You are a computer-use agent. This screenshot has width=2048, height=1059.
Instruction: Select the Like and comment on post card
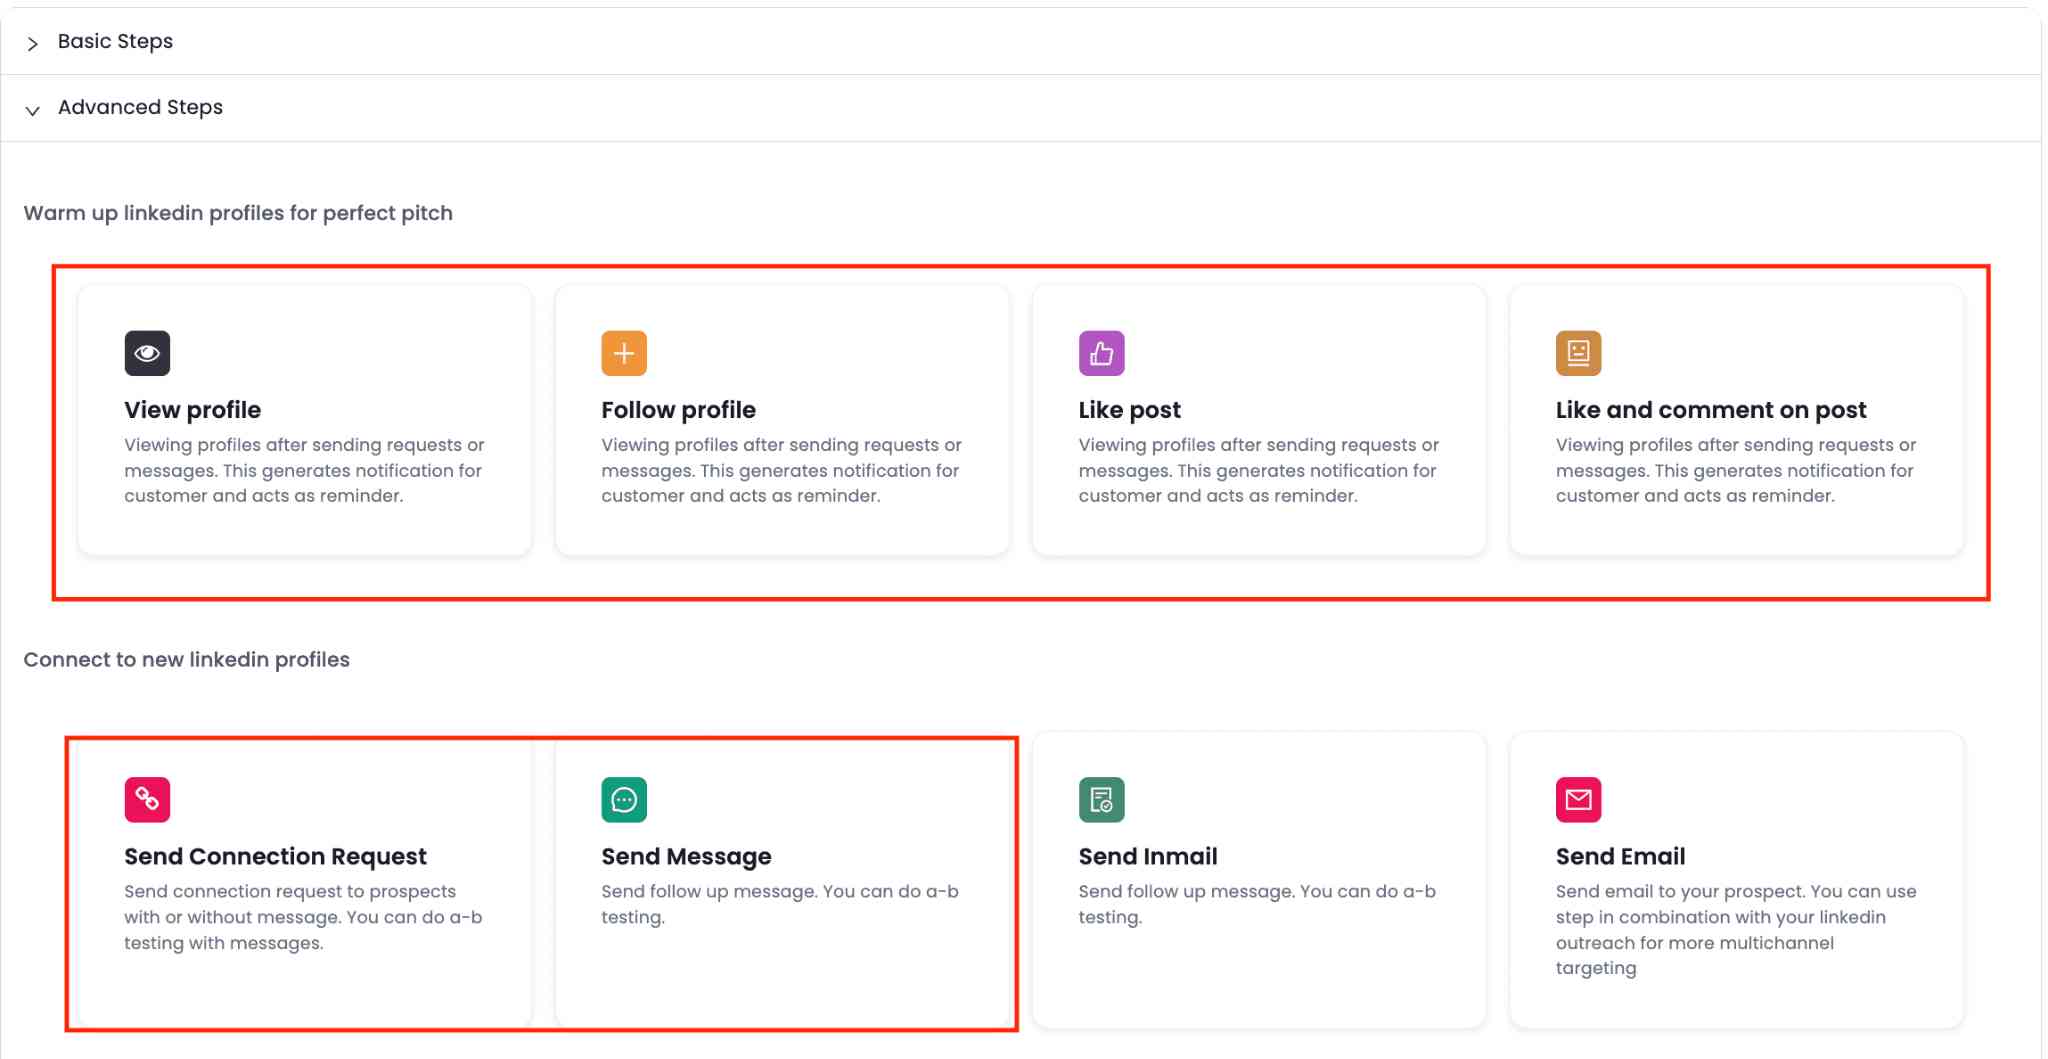point(1736,420)
